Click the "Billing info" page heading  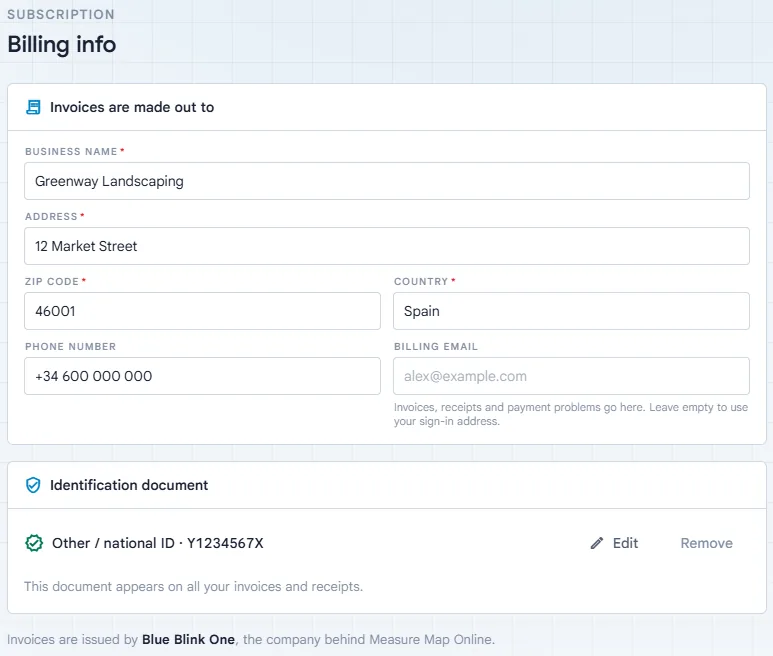point(62,44)
